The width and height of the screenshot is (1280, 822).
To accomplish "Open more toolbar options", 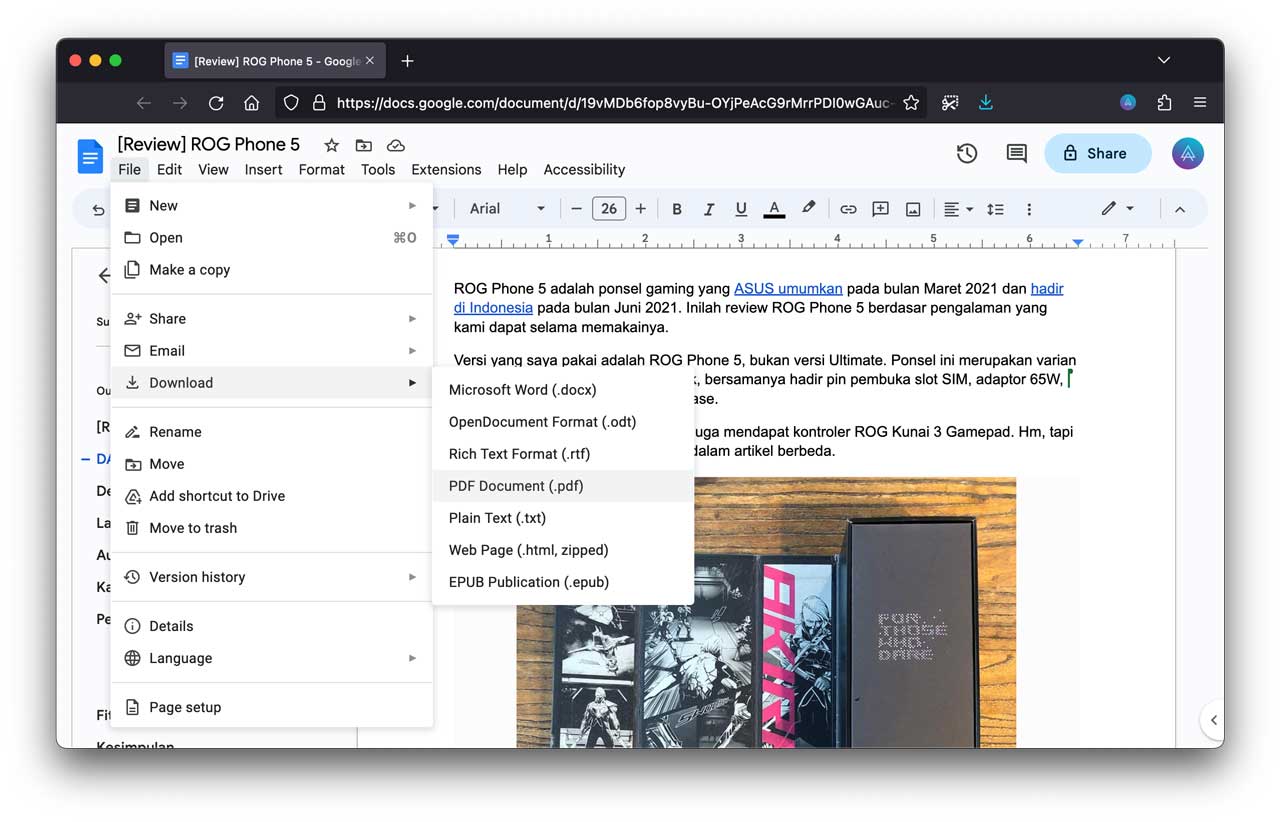I will tap(1029, 209).
